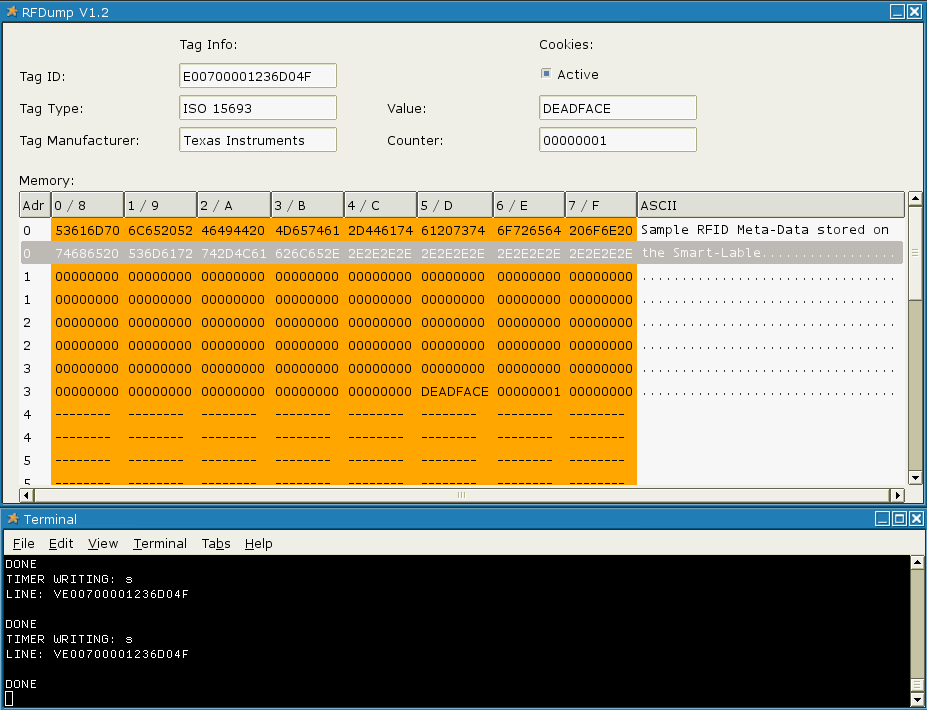
Task: Select memory cell 00000001 in table
Action: point(529,391)
